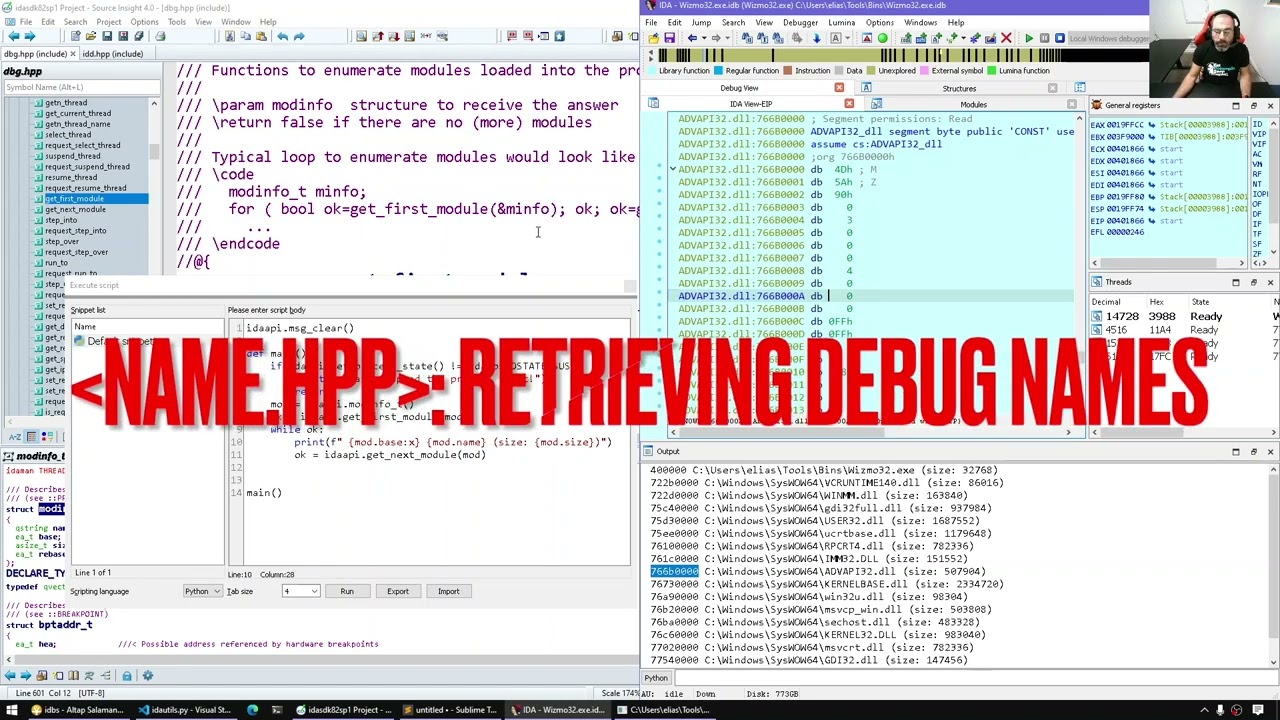Click the Paste icon in Source Insight toolbar

261,36
